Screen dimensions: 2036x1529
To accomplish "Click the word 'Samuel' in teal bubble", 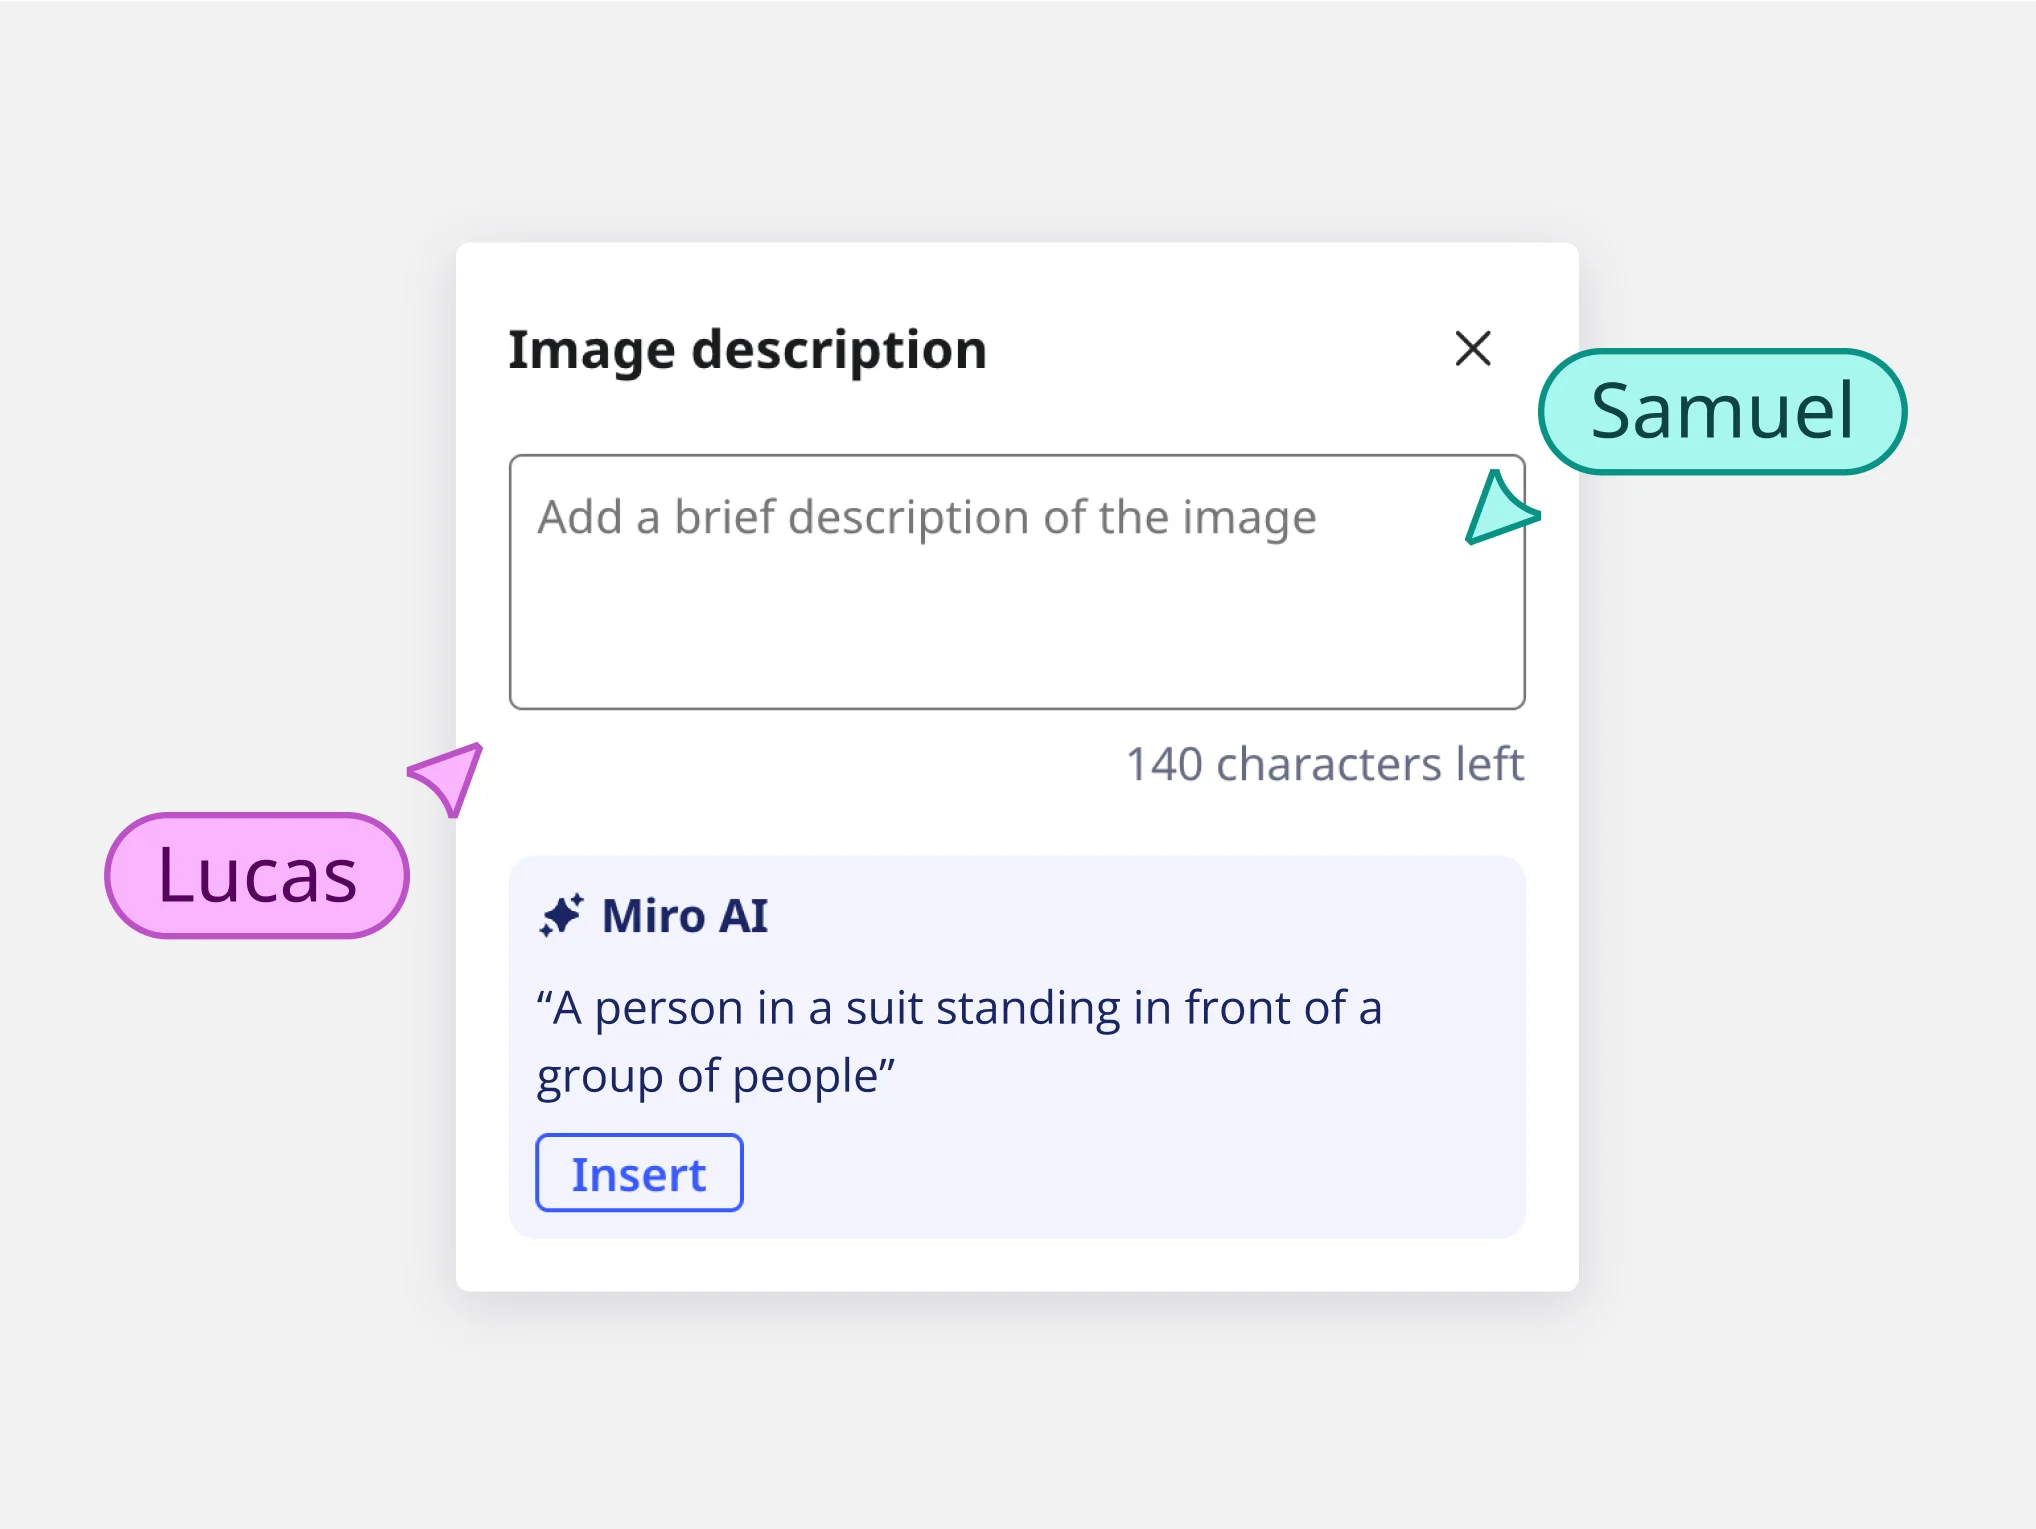I will (1721, 411).
